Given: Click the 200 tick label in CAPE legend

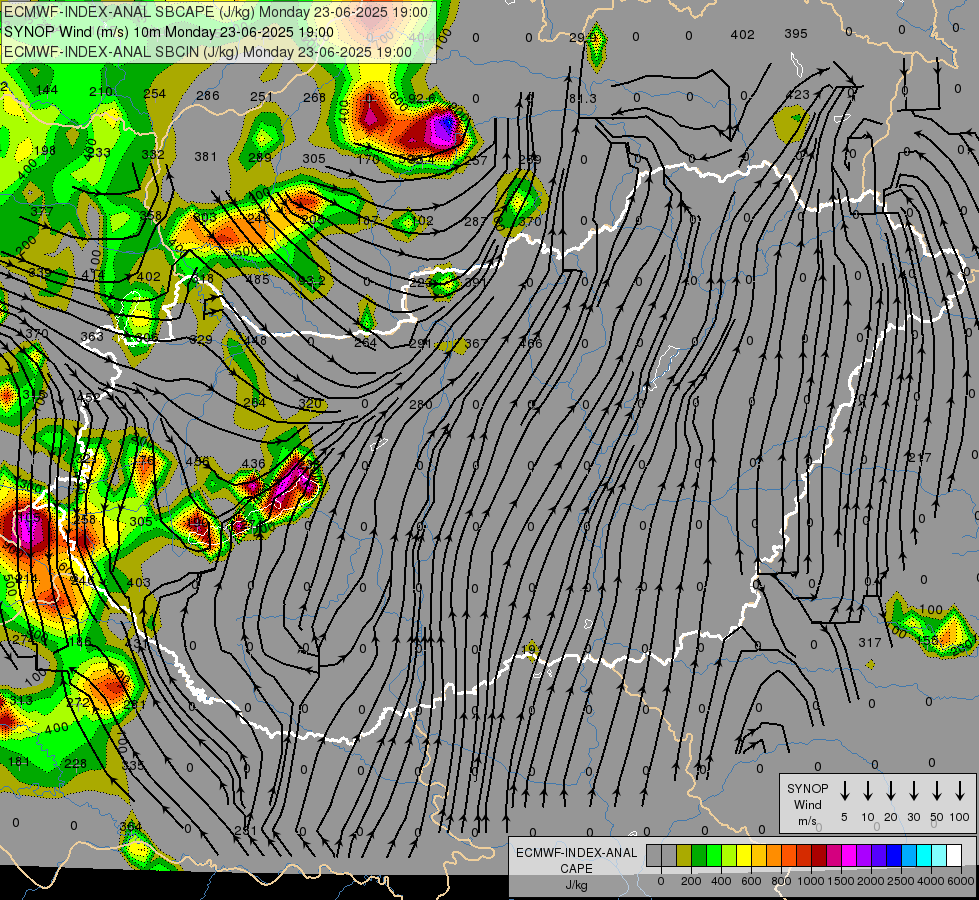Looking at the screenshot, I should pos(691,881).
